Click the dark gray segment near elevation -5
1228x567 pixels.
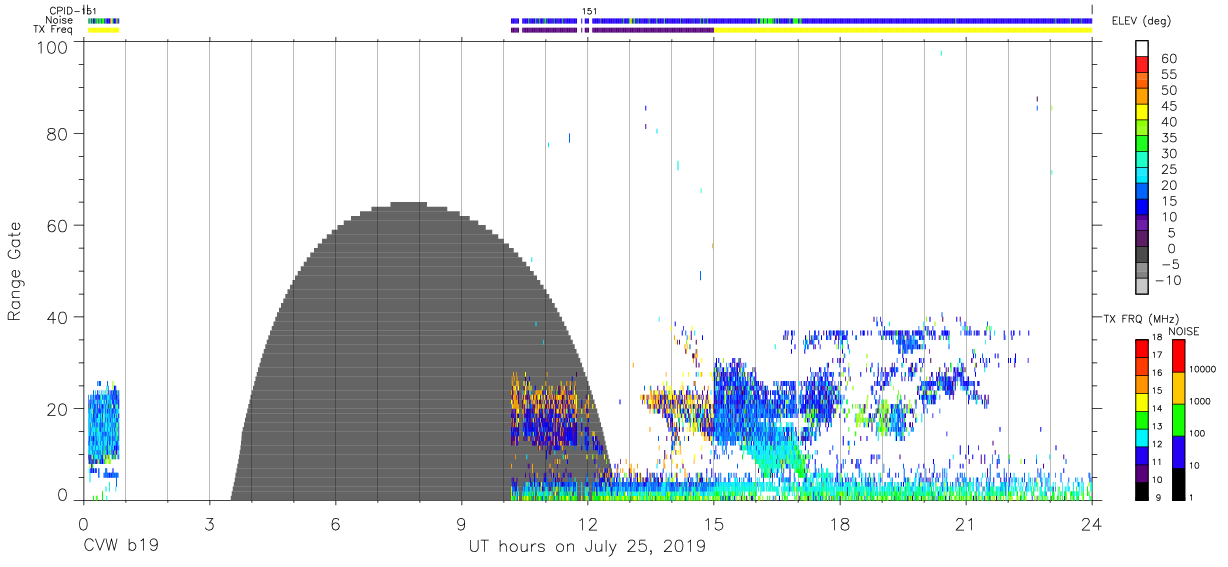pos(1141,256)
